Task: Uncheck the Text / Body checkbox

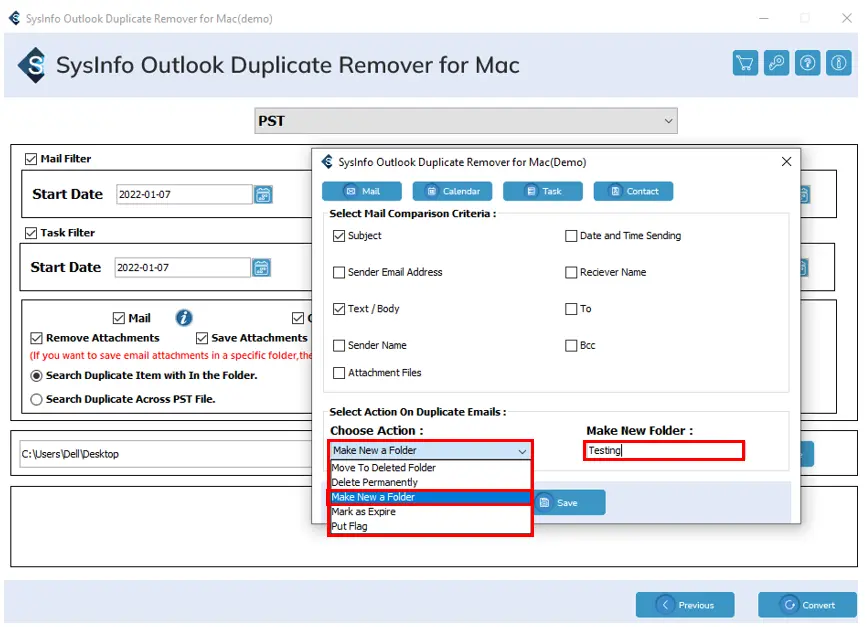Action: pos(339,309)
